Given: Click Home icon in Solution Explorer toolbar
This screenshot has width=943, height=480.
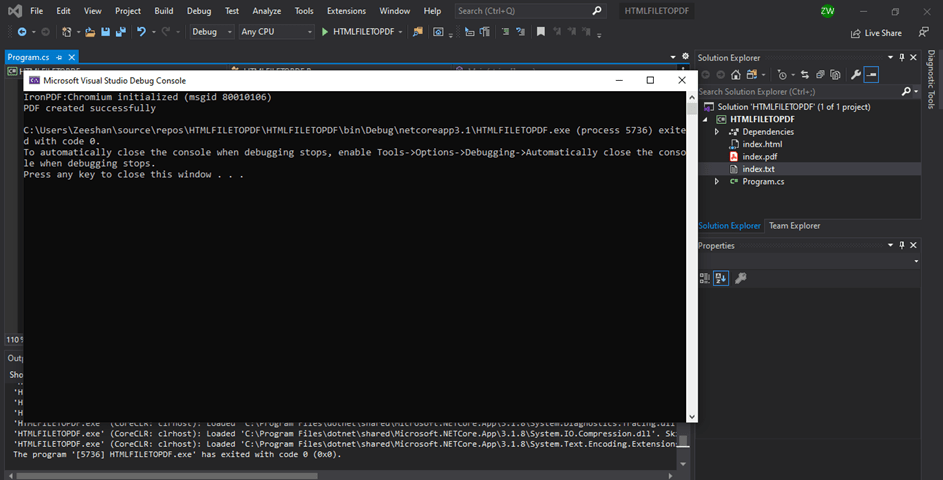Looking at the screenshot, I should click(x=736, y=75).
